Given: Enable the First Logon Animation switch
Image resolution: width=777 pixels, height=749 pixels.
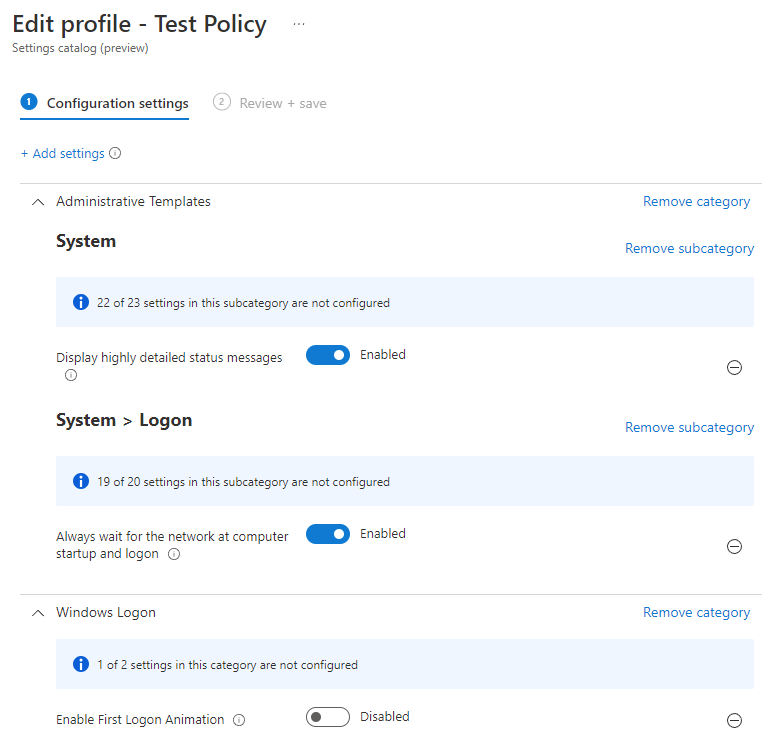Looking at the screenshot, I should pyautogui.click(x=328, y=717).
